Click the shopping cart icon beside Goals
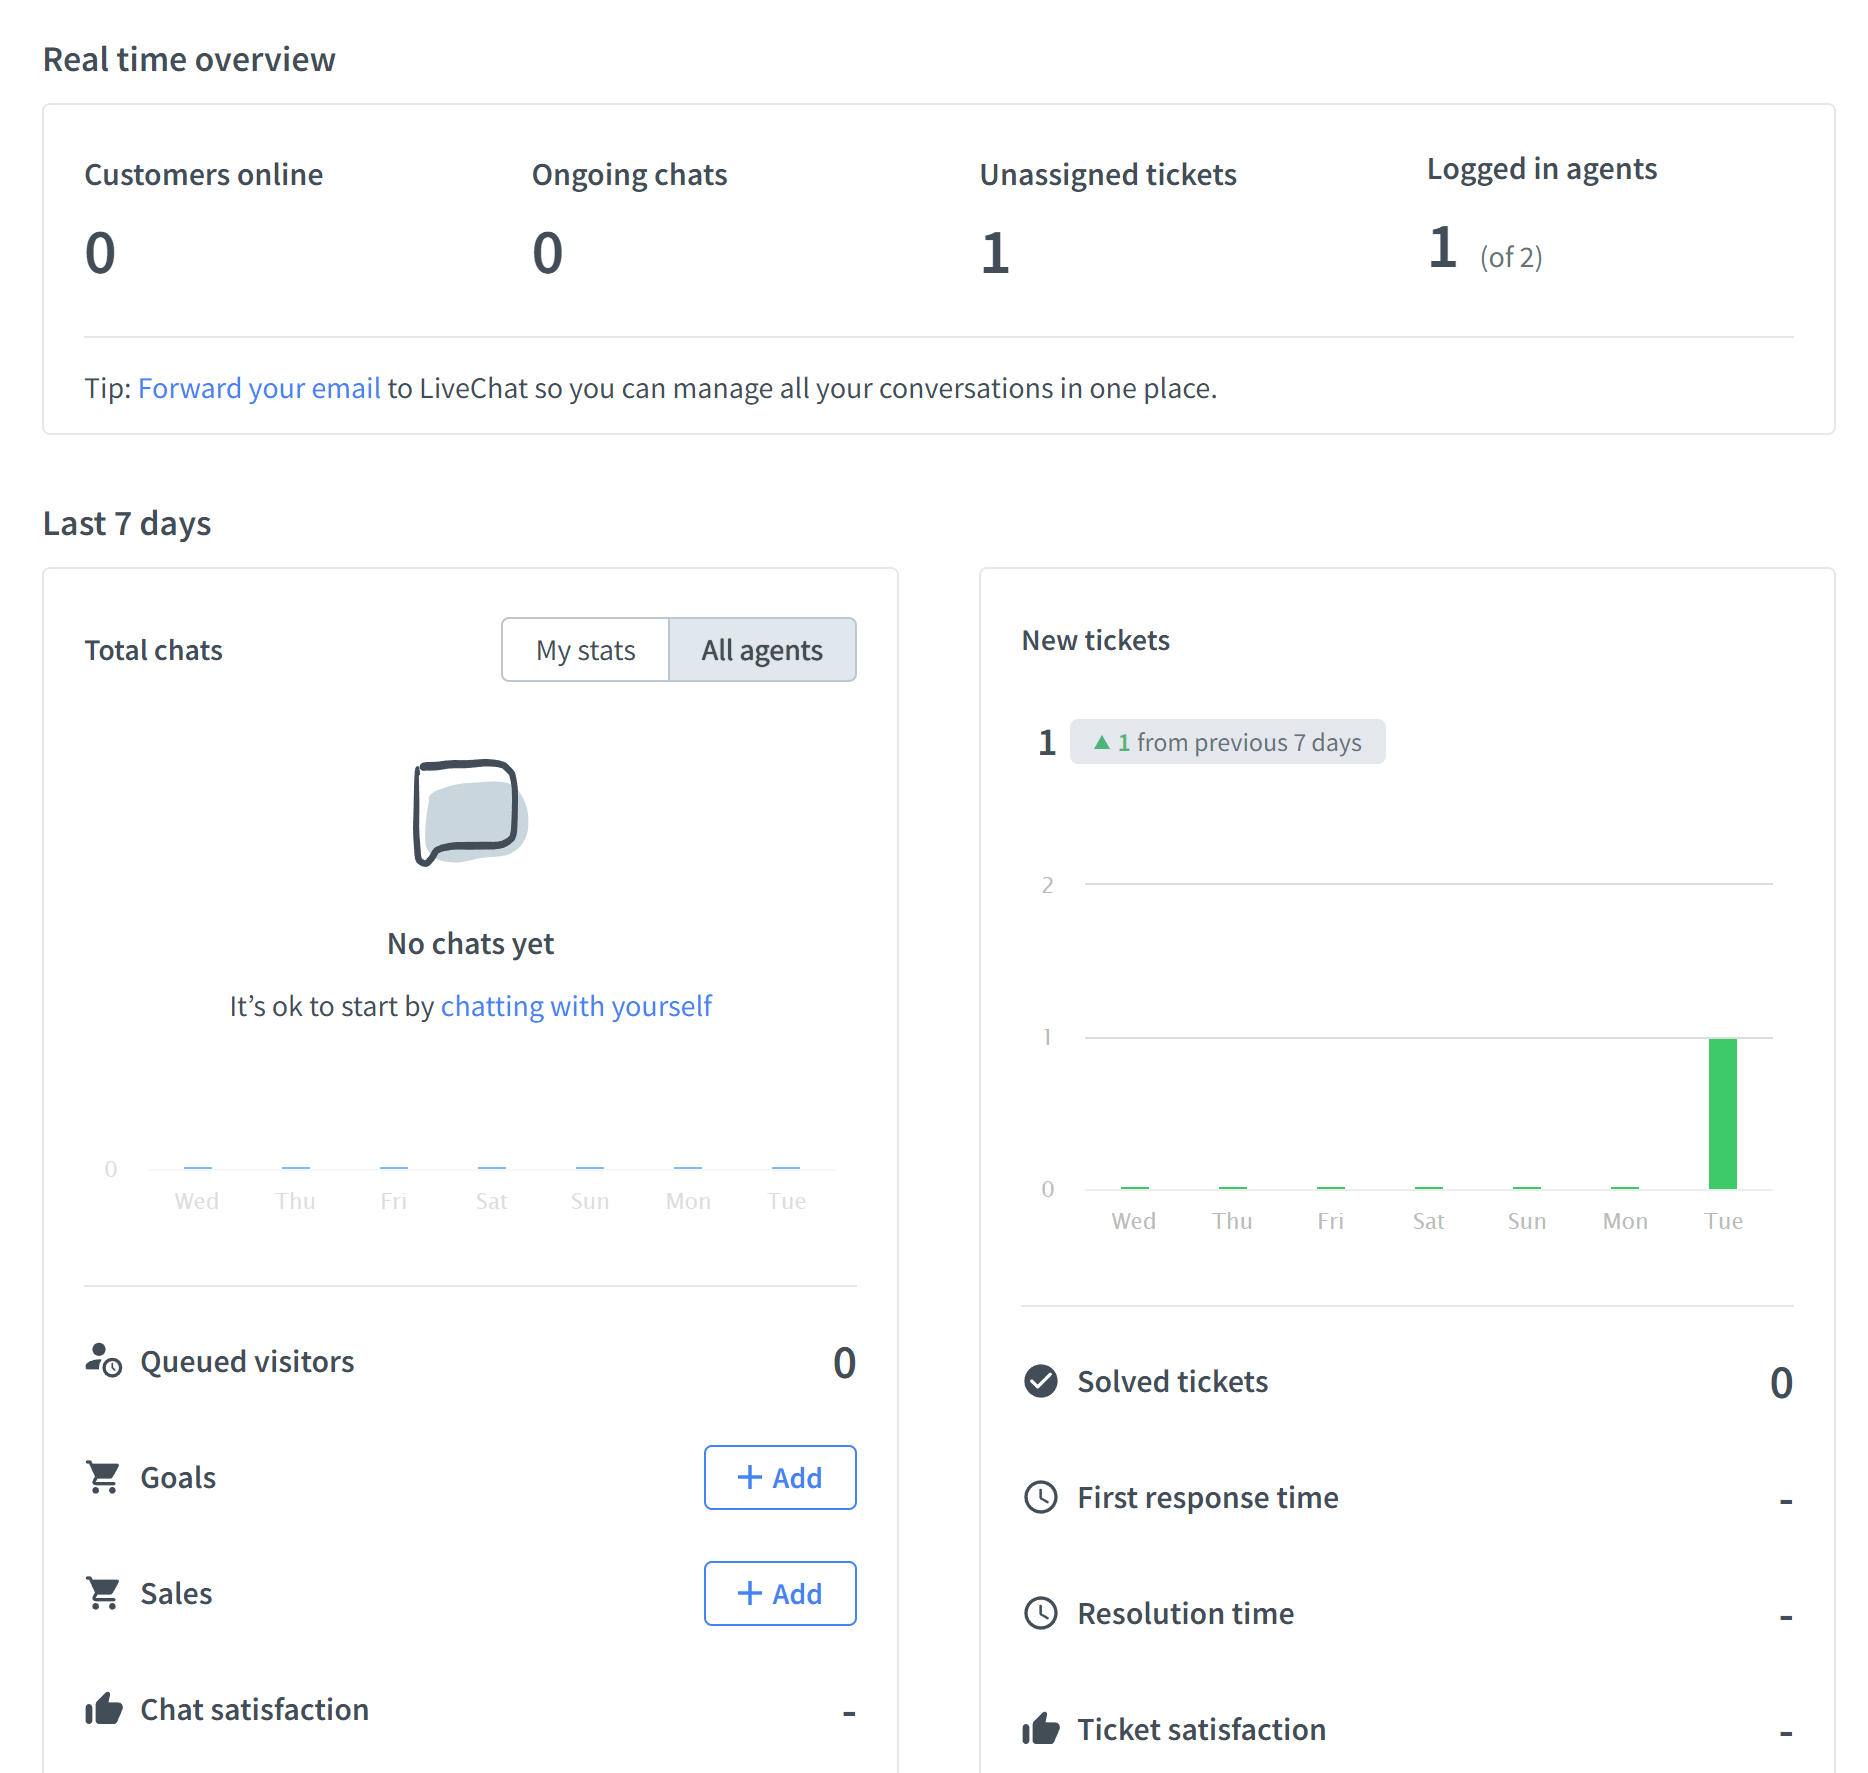Image resolution: width=1868 pixels, height=1773 pixels. click(102, 1477)
